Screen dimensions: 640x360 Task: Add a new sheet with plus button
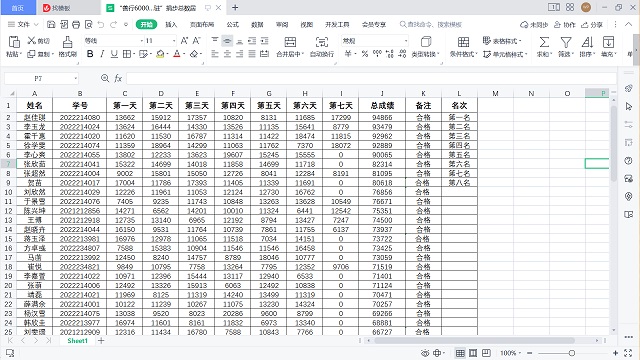101,340
